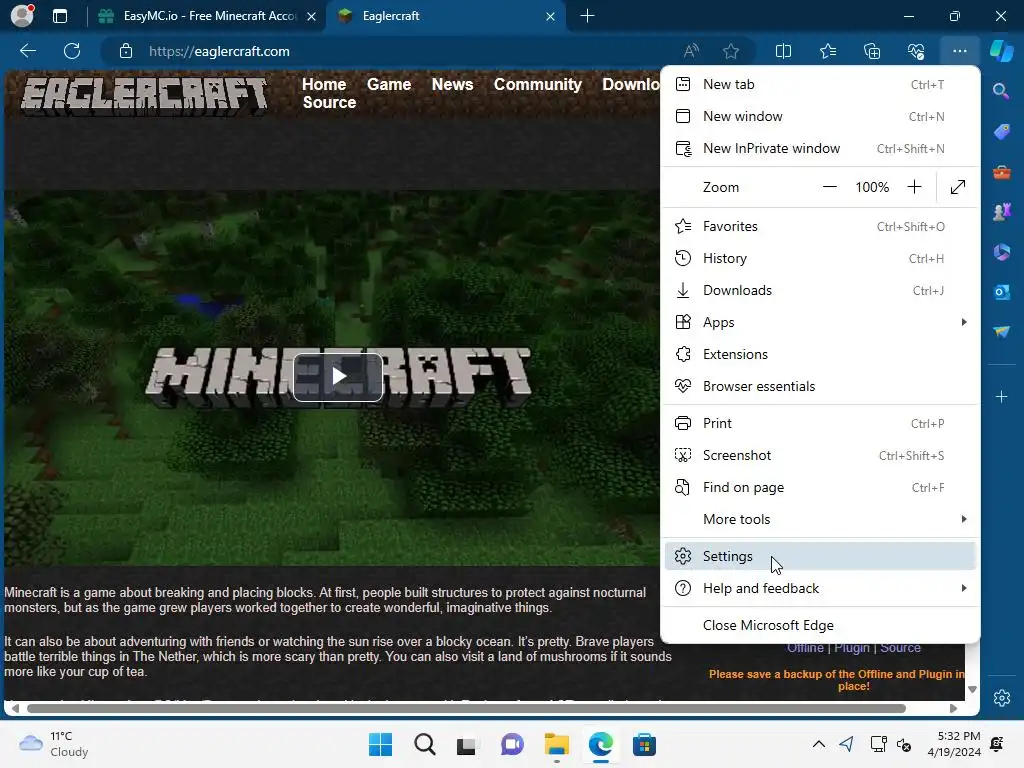1024x768 pixels.
Task: Click sidebar Search magnifier icon
Action: [x=1001, y=91]
